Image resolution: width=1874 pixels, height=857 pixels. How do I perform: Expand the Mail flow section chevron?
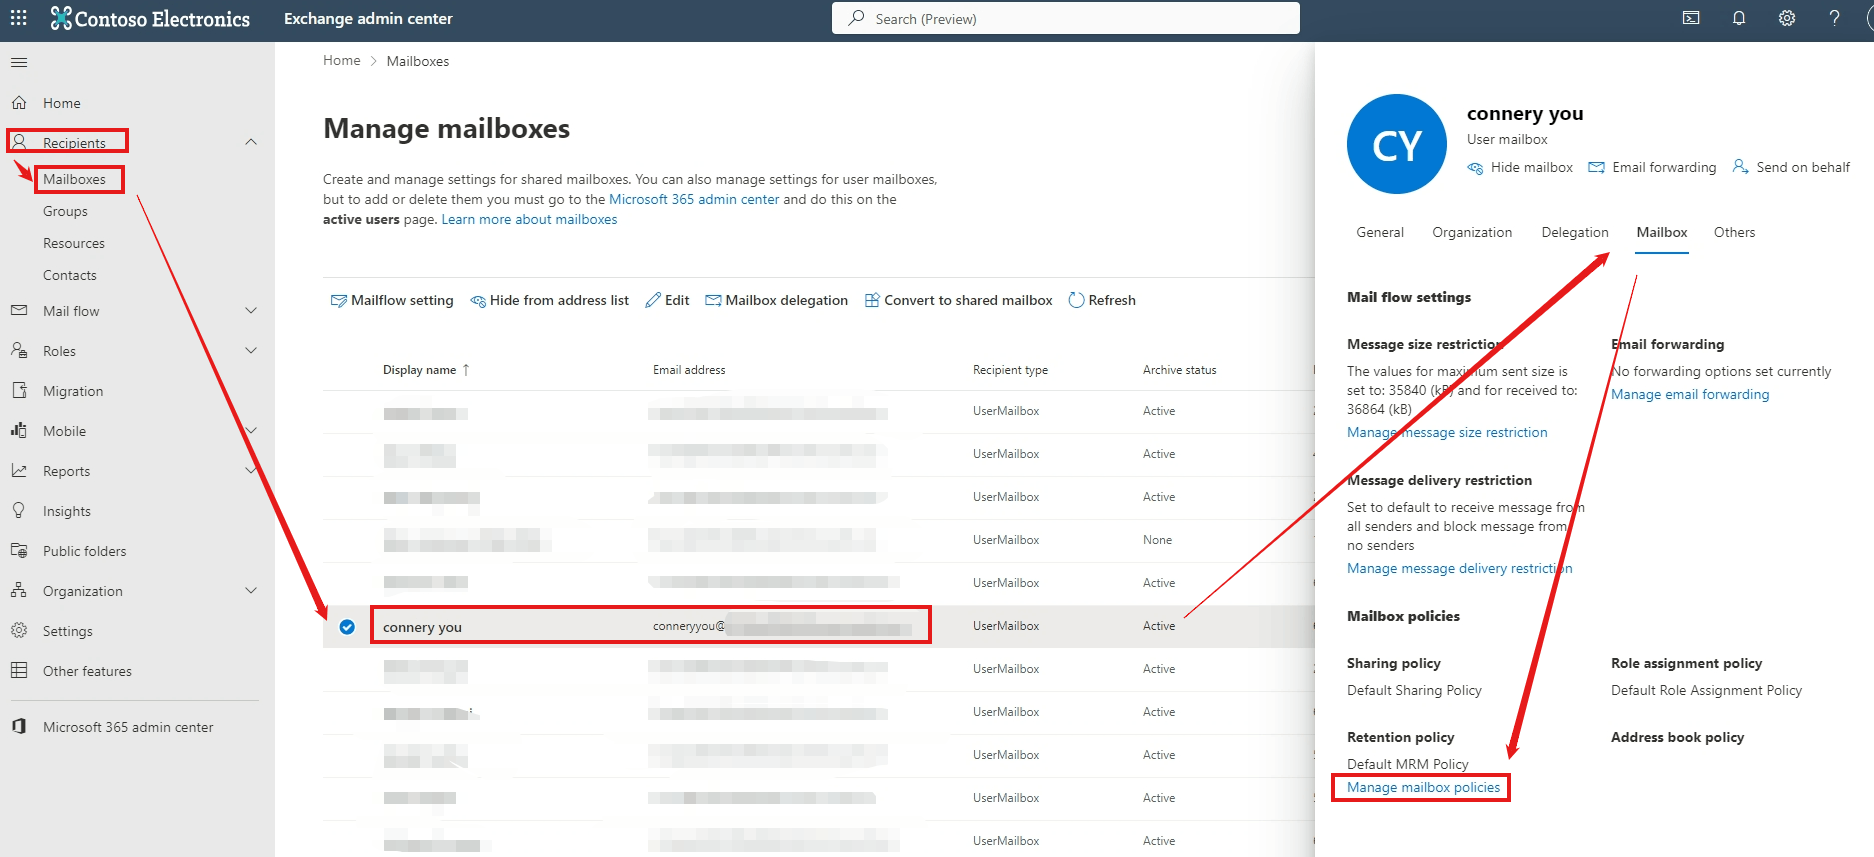coord(251,311)
